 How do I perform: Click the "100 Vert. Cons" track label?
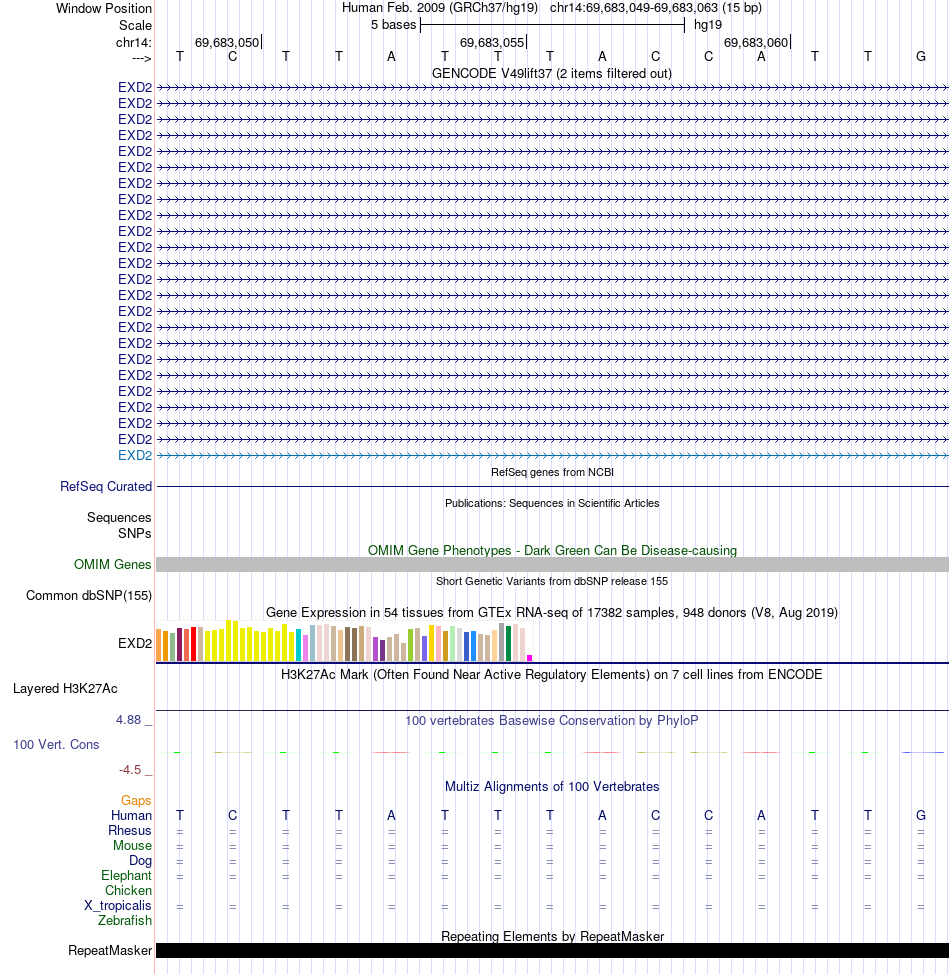[x=57, y=745]
